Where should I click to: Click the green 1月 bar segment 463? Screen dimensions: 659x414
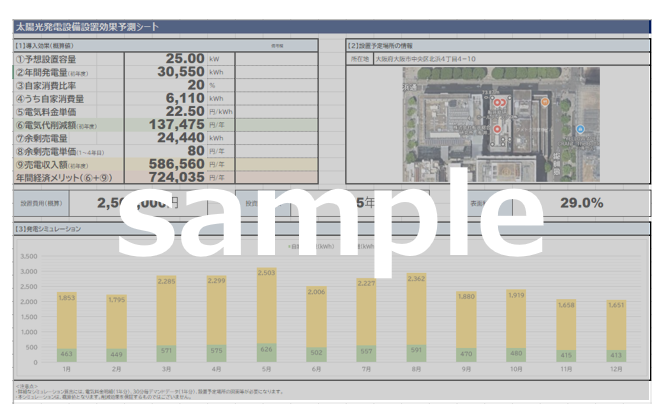click(x=67, y=354)
